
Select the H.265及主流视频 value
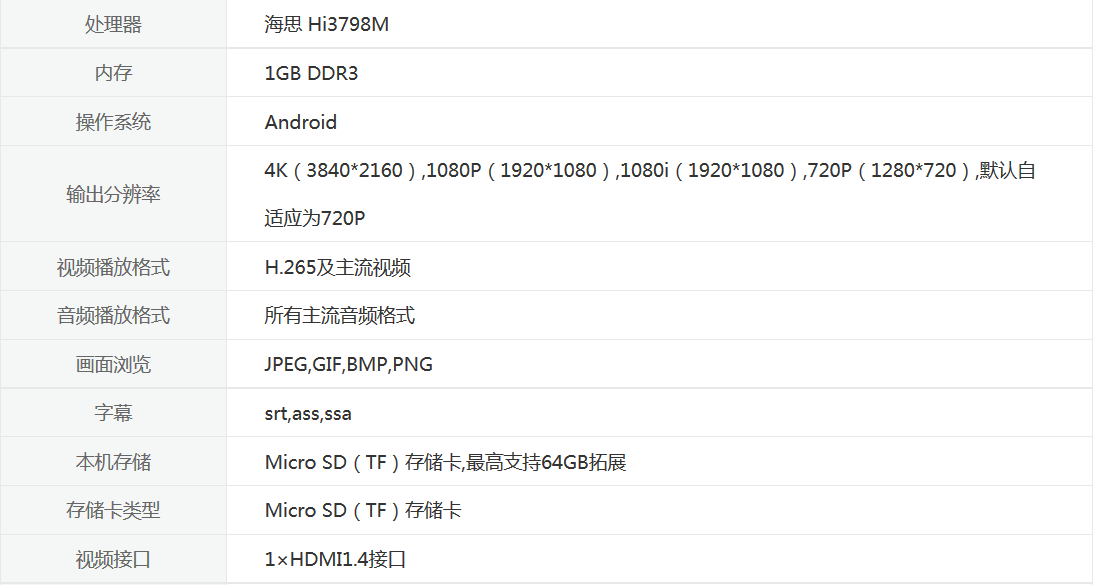pos(337,267)
